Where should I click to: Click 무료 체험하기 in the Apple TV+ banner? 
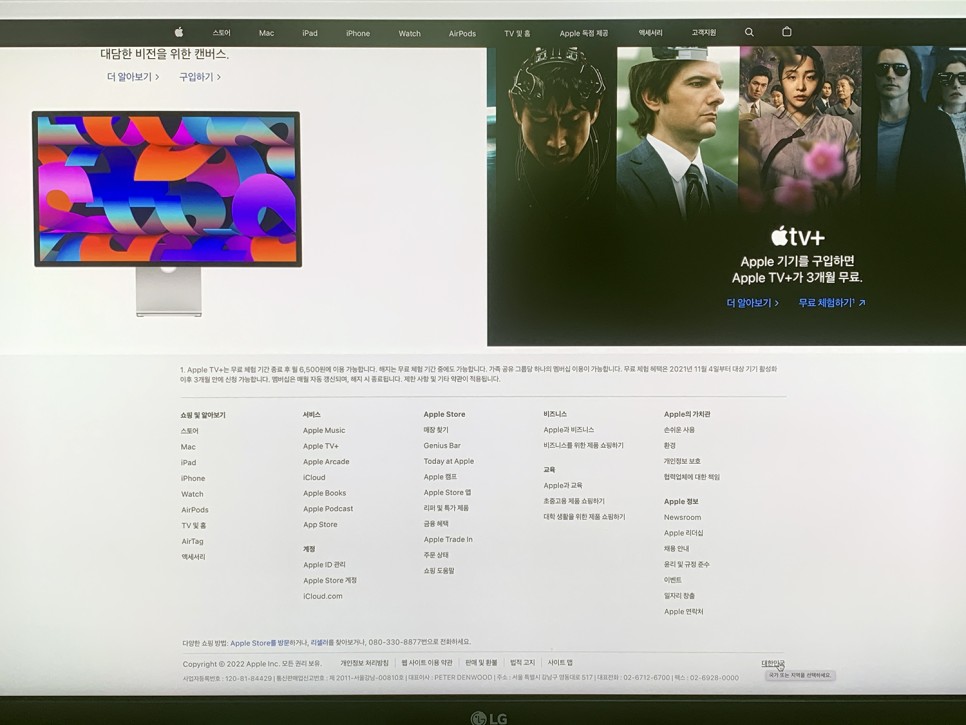(832, 302)
